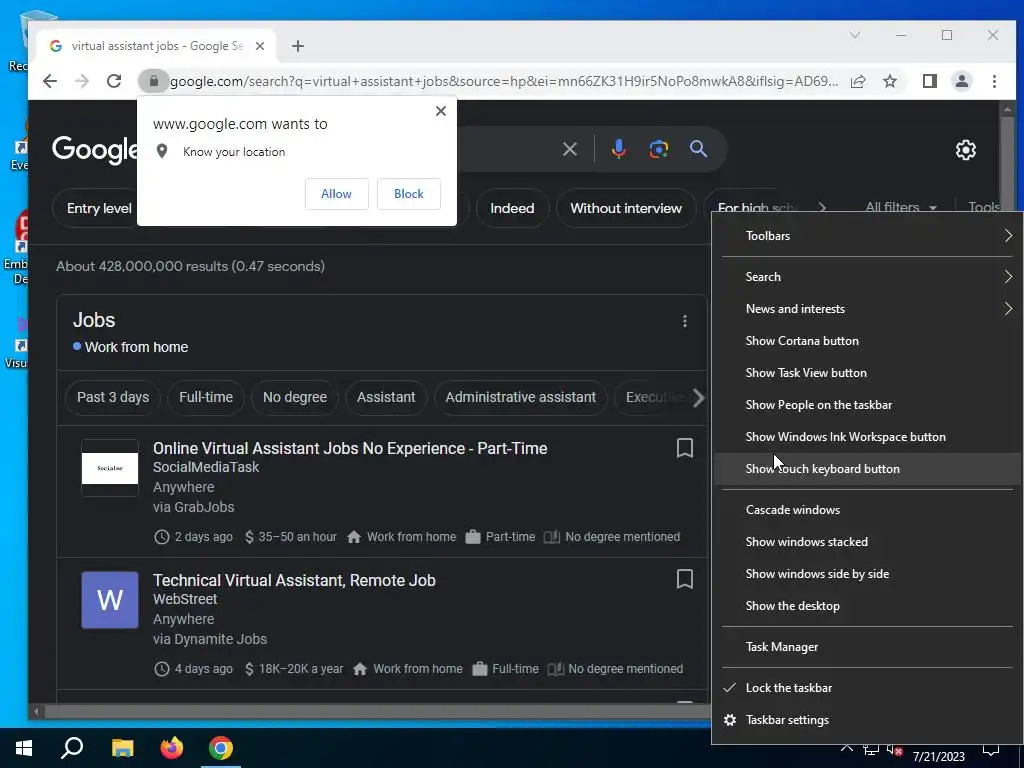The height and width of the screenshot is (768, 1024).
Task: Open the Chrome profile avatar
Action: coord(961,81)
